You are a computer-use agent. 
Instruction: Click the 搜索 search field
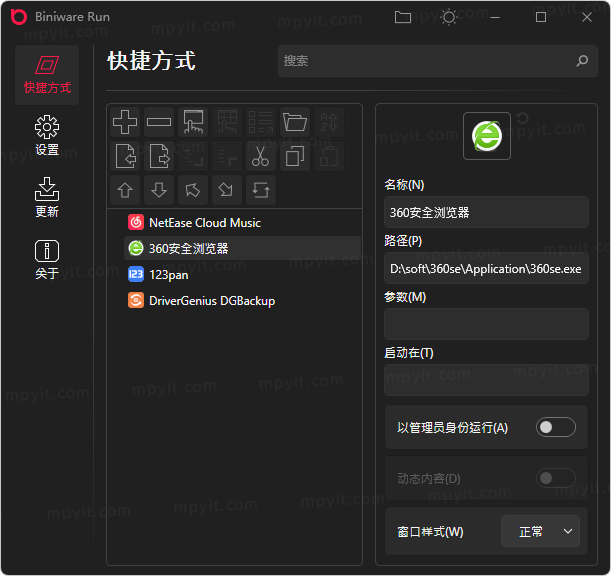[438, 61]
